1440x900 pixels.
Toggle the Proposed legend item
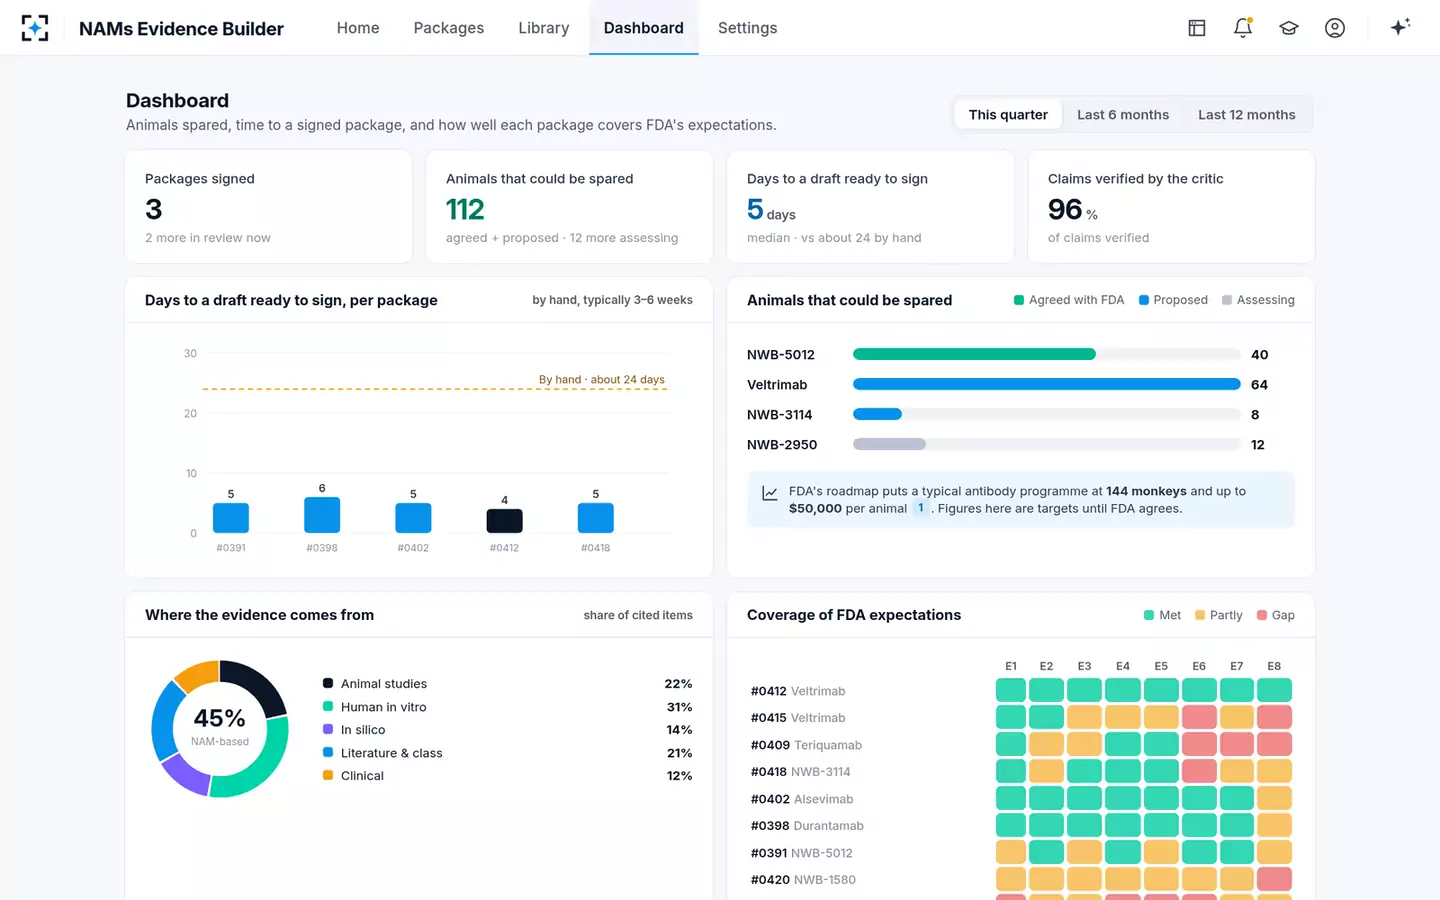pyautogui.click(x=1173, y=300)
